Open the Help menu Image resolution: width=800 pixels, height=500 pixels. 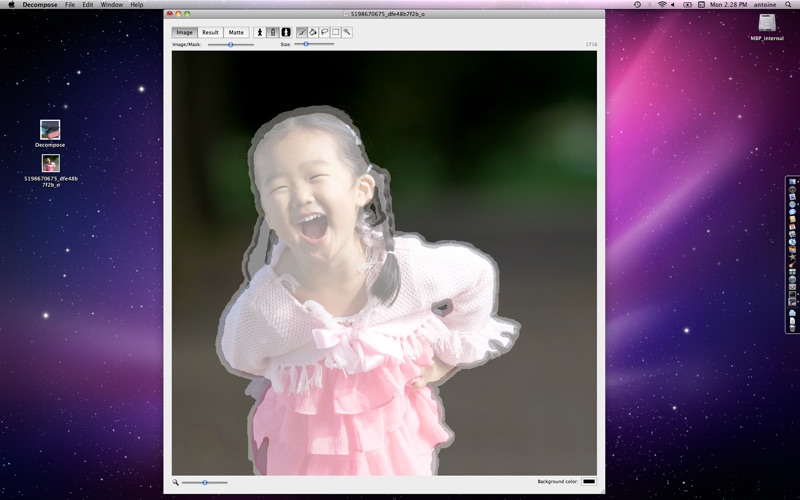(x=137, y=5)
